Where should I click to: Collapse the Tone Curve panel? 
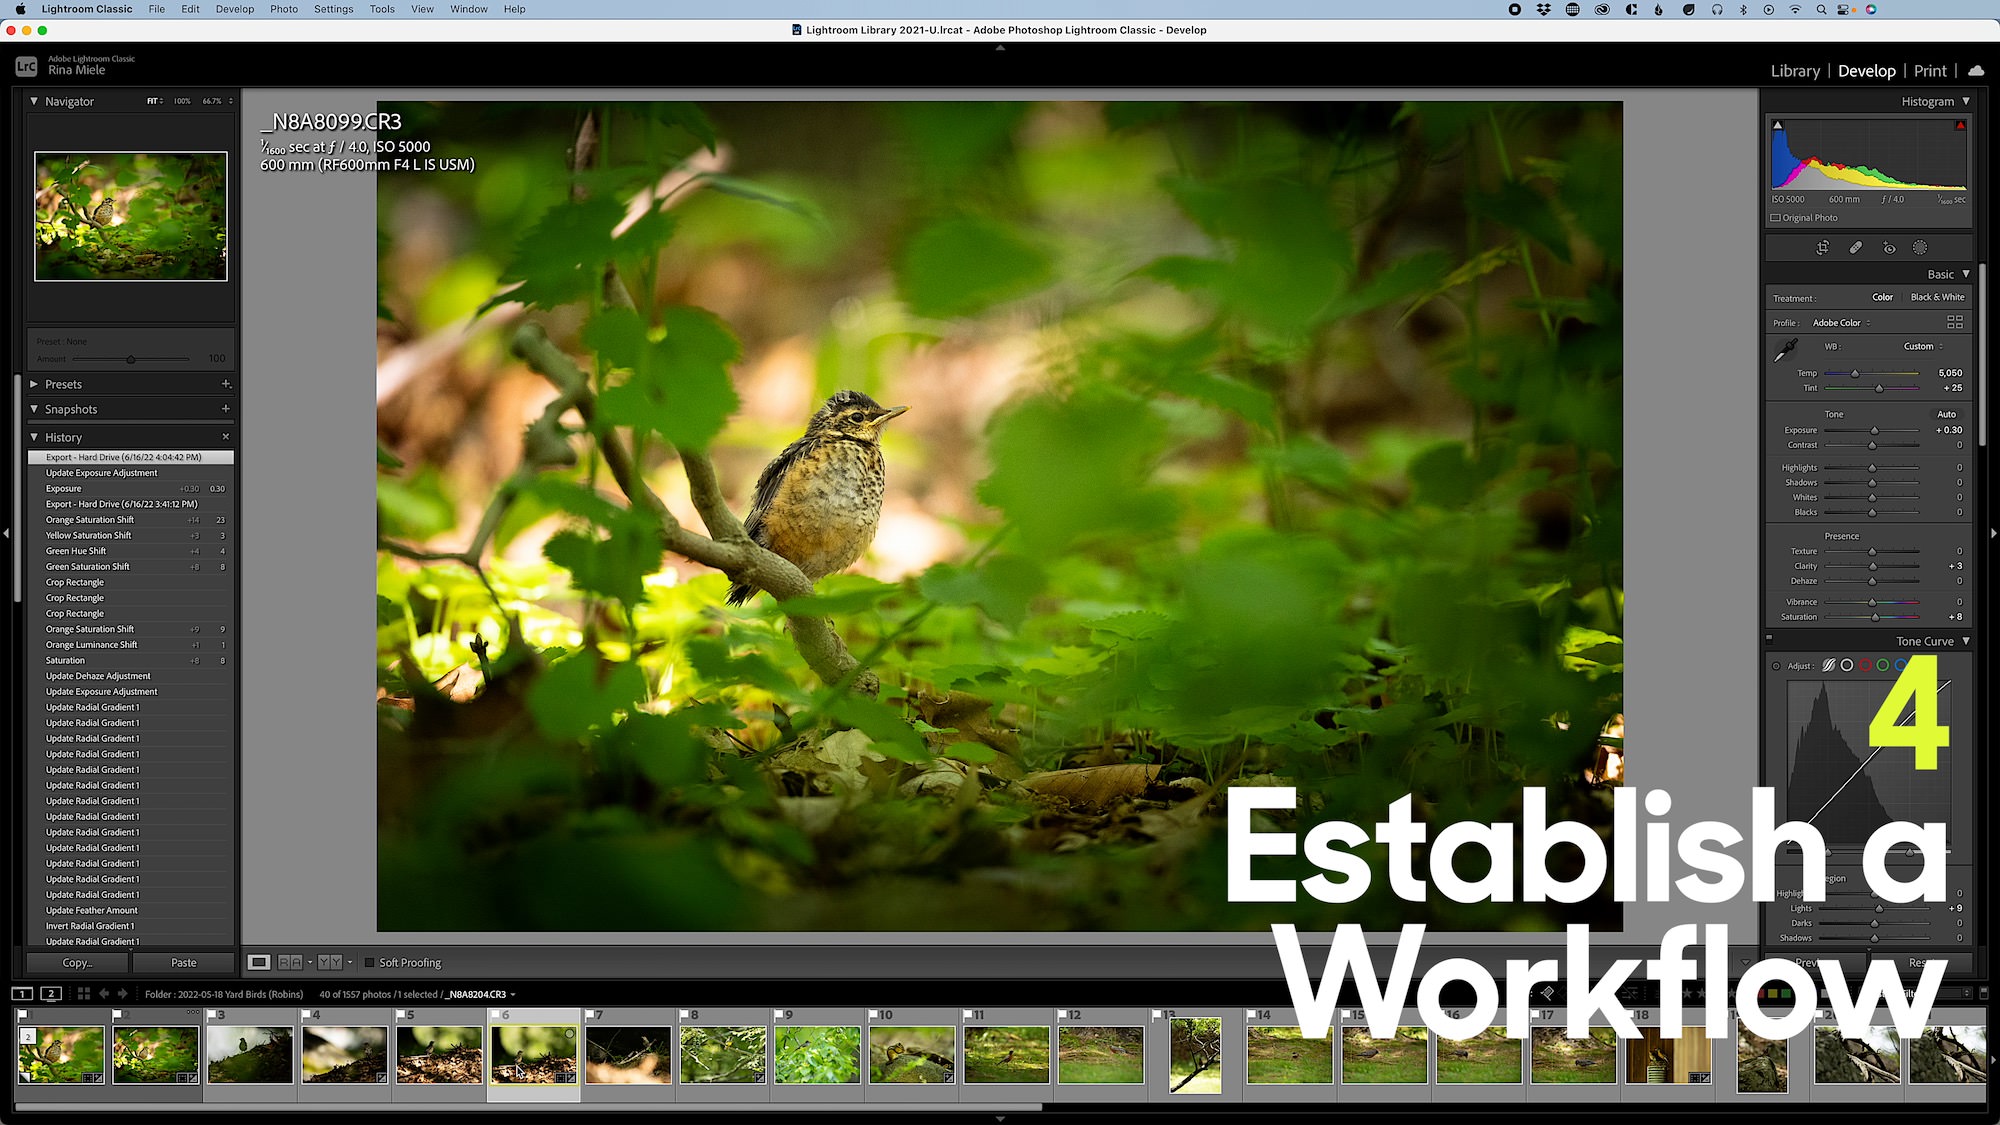point(1966,641)
